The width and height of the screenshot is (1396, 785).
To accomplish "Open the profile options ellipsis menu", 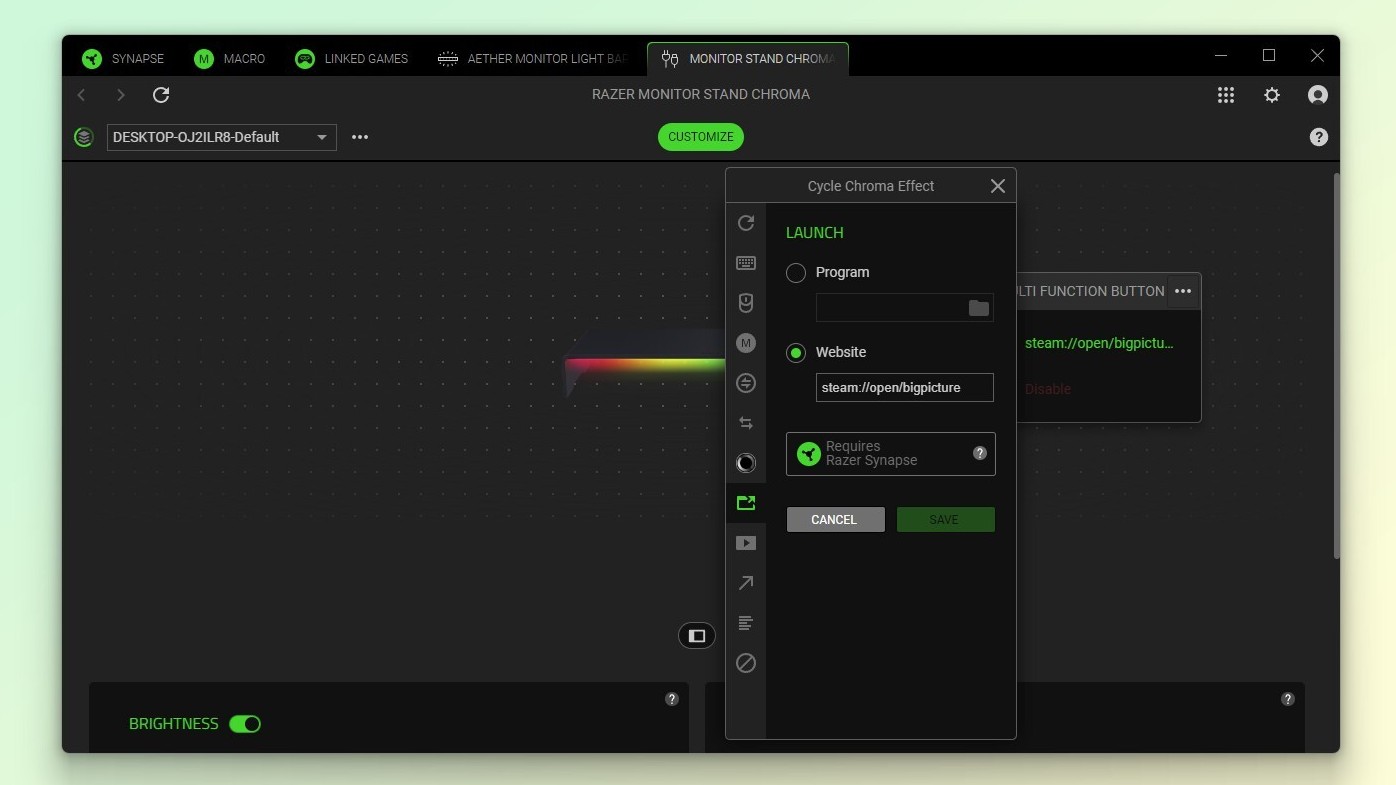I will [x=360, y=137].
